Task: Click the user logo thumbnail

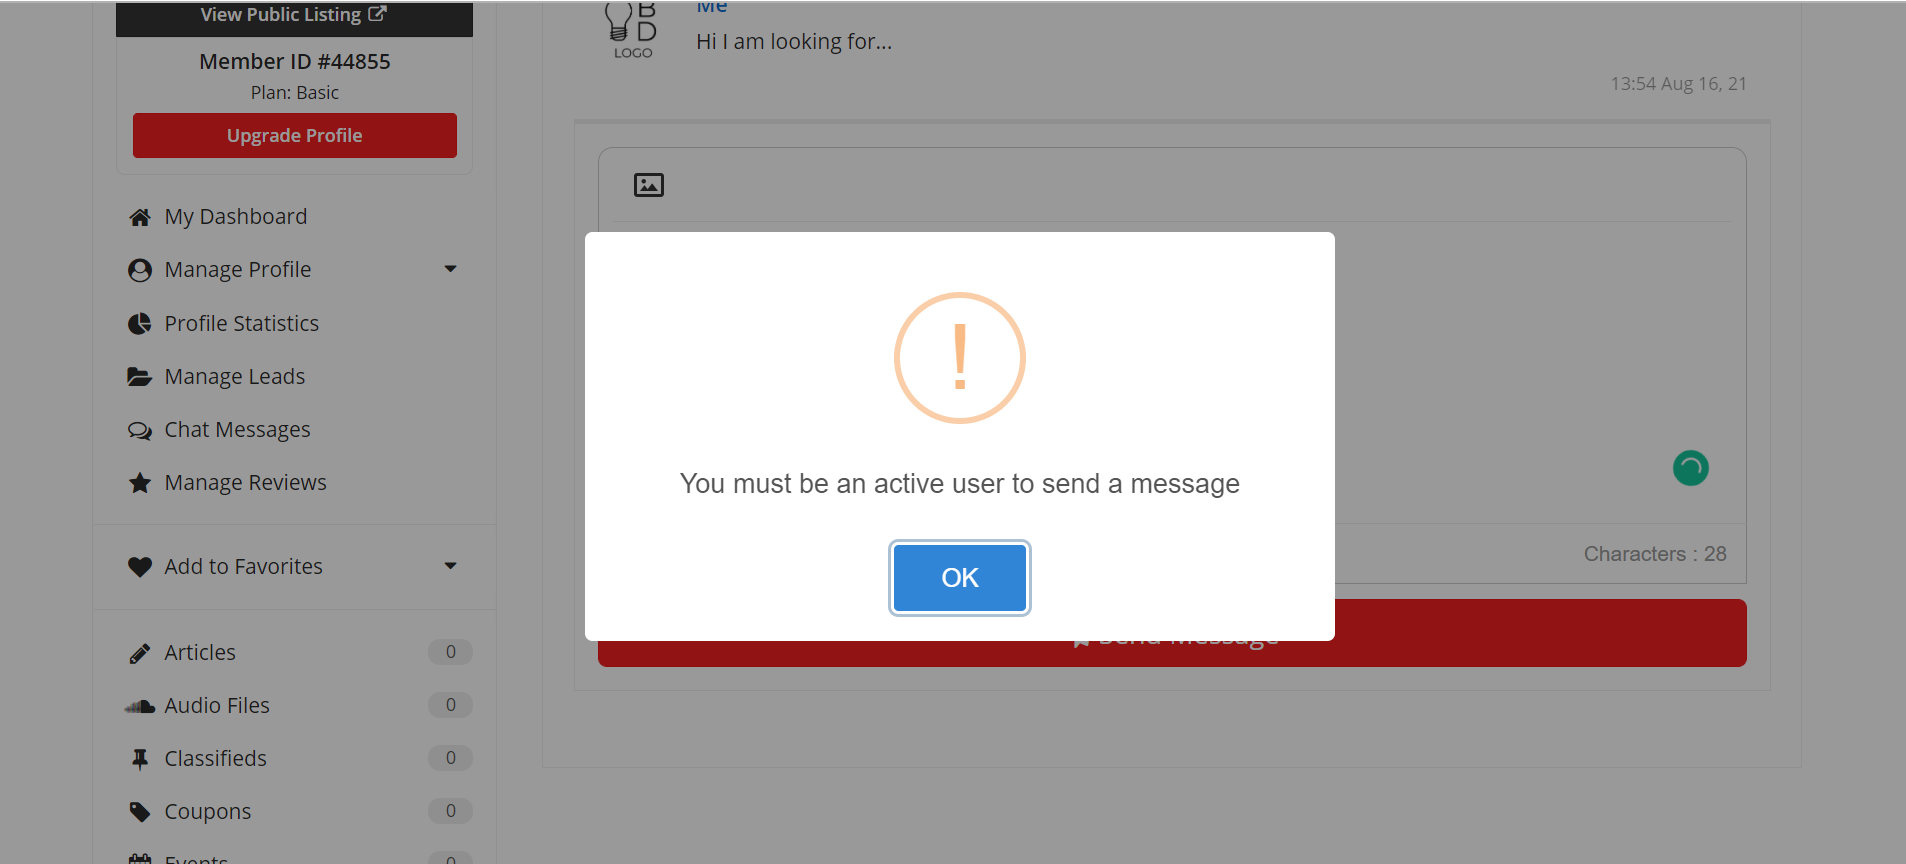Action: pos(632,30)
